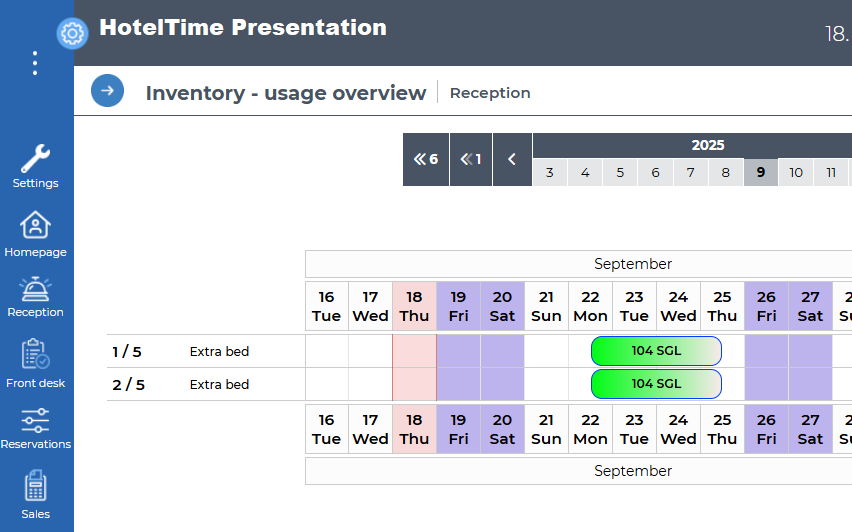Click the top 18 Thu day header
Viewport: 852px width, 532px height.
414,306
